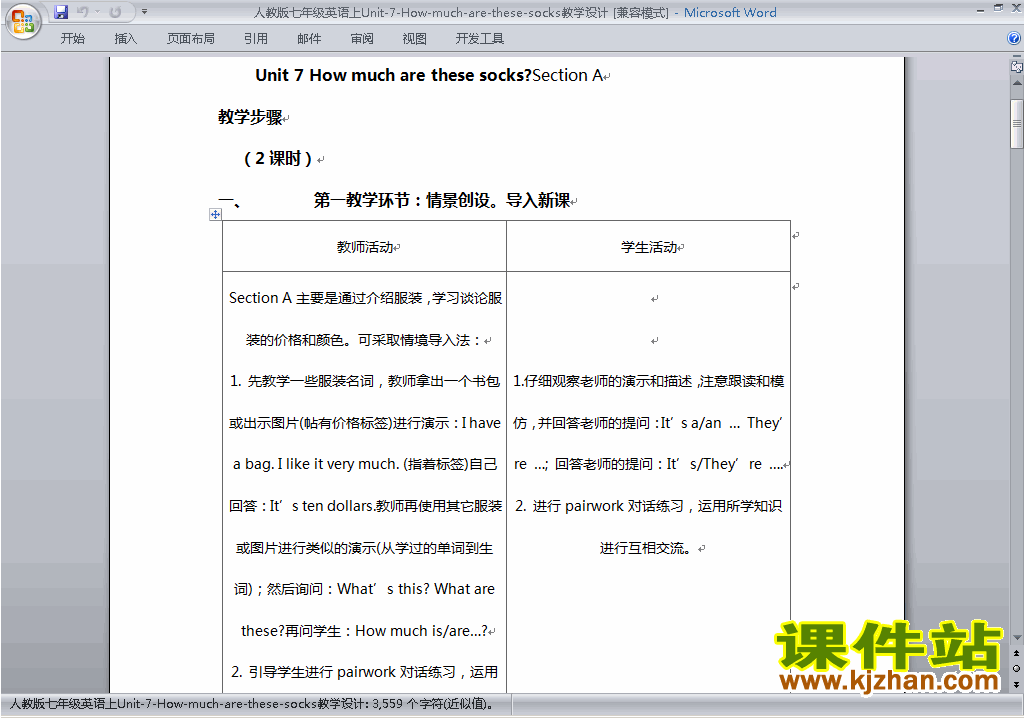Image resolution: width=1024 pixels, height=718 pixels.
Task: Click the '学生活动' table header cell
Action: (x=648, y=246)
